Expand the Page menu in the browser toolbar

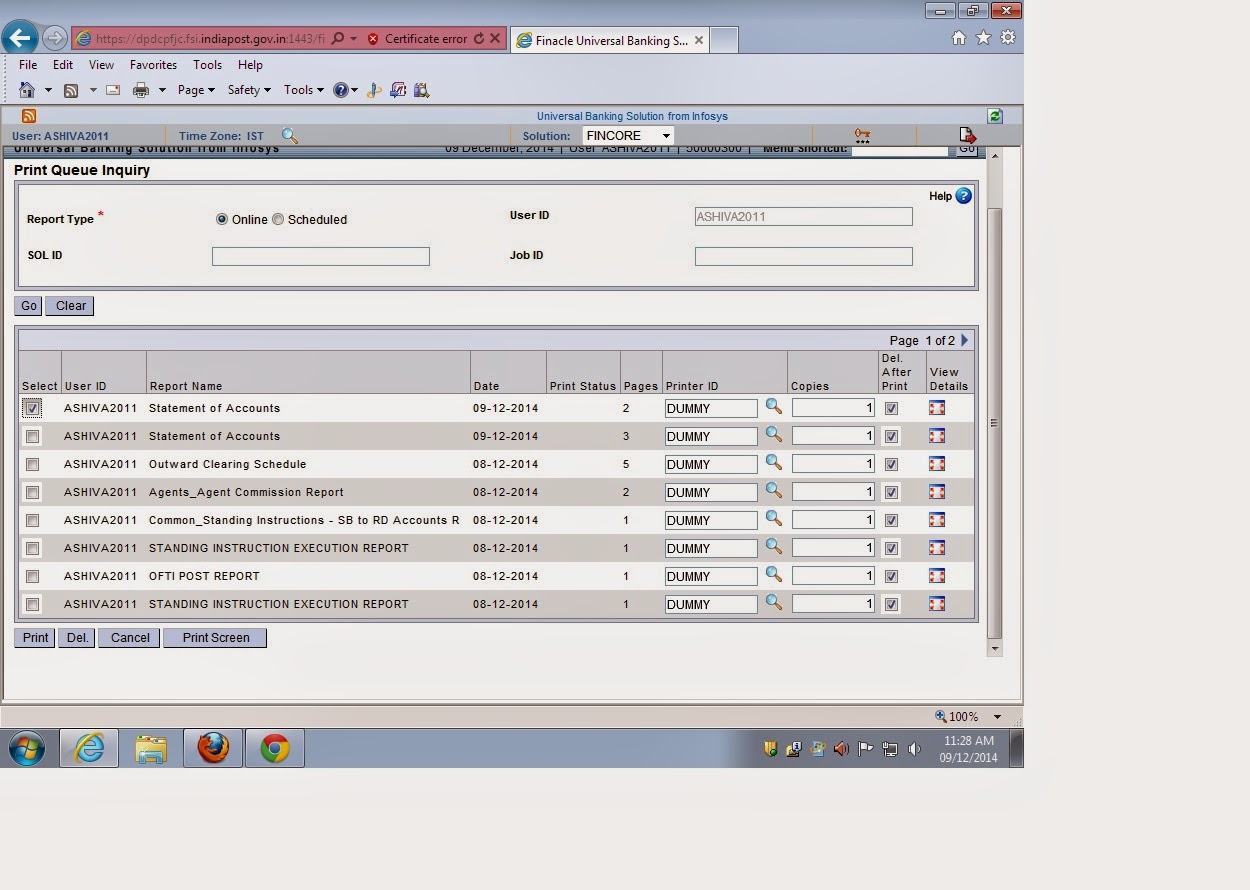point(196,89)
